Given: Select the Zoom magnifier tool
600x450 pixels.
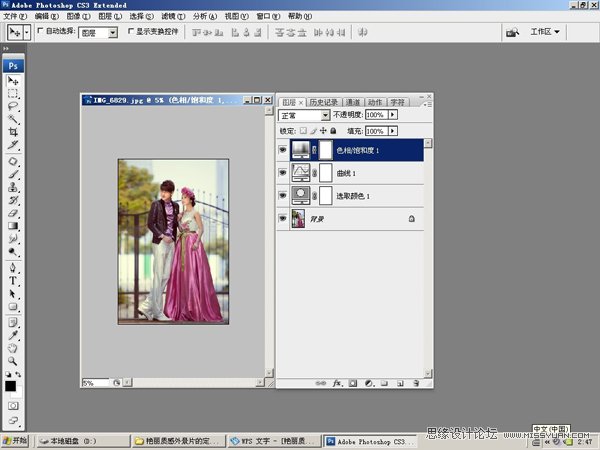Looking at the screenshot, I should 13,361.
